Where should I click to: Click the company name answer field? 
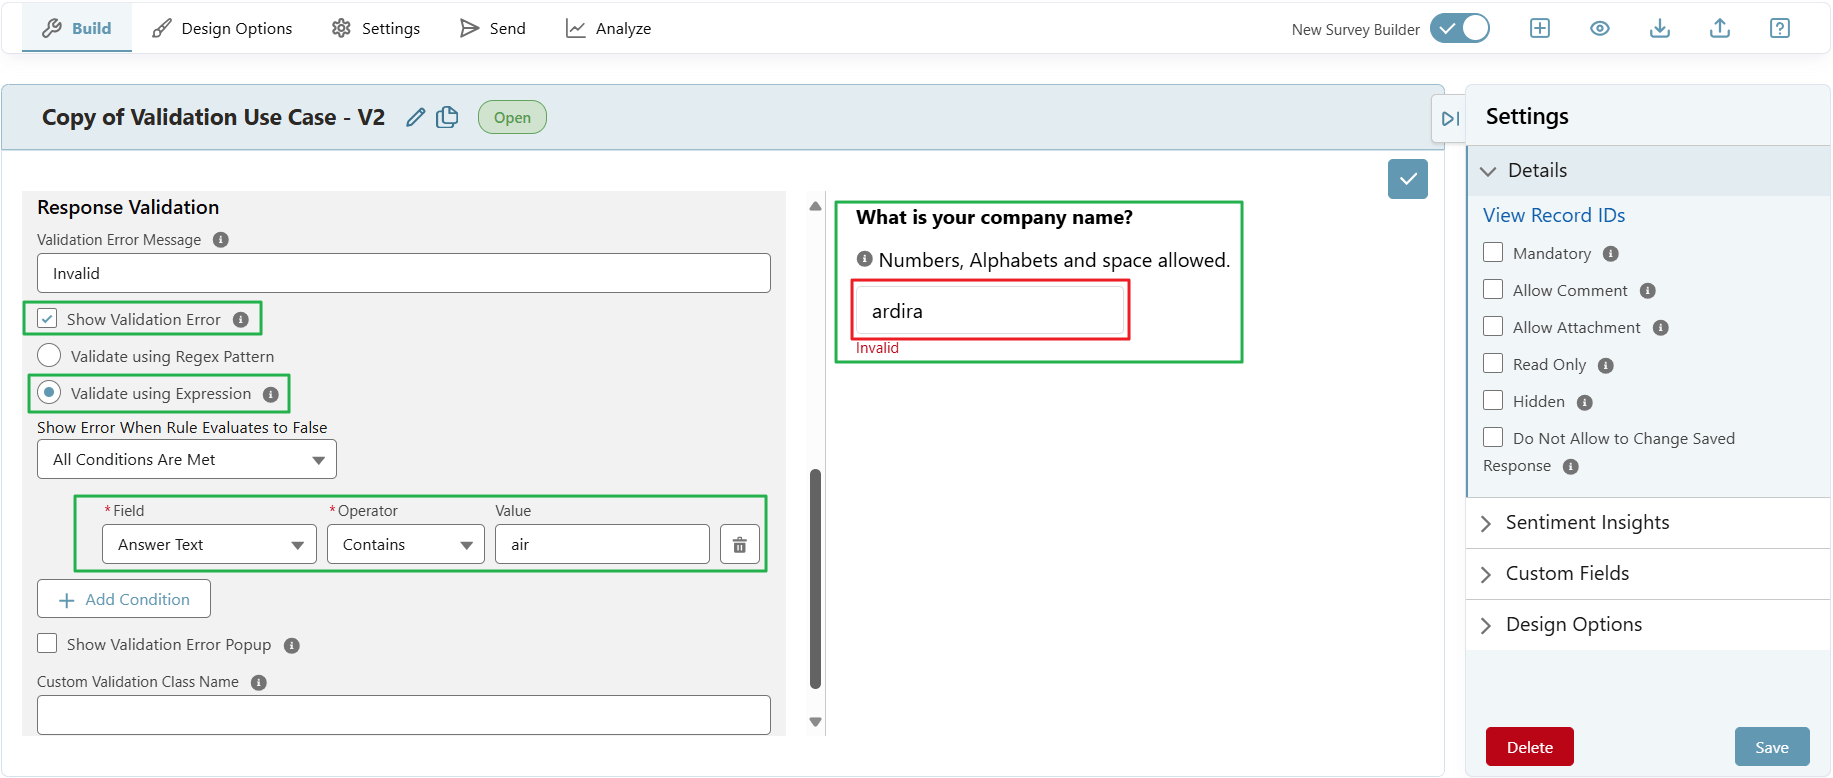(x=990, y=311)
